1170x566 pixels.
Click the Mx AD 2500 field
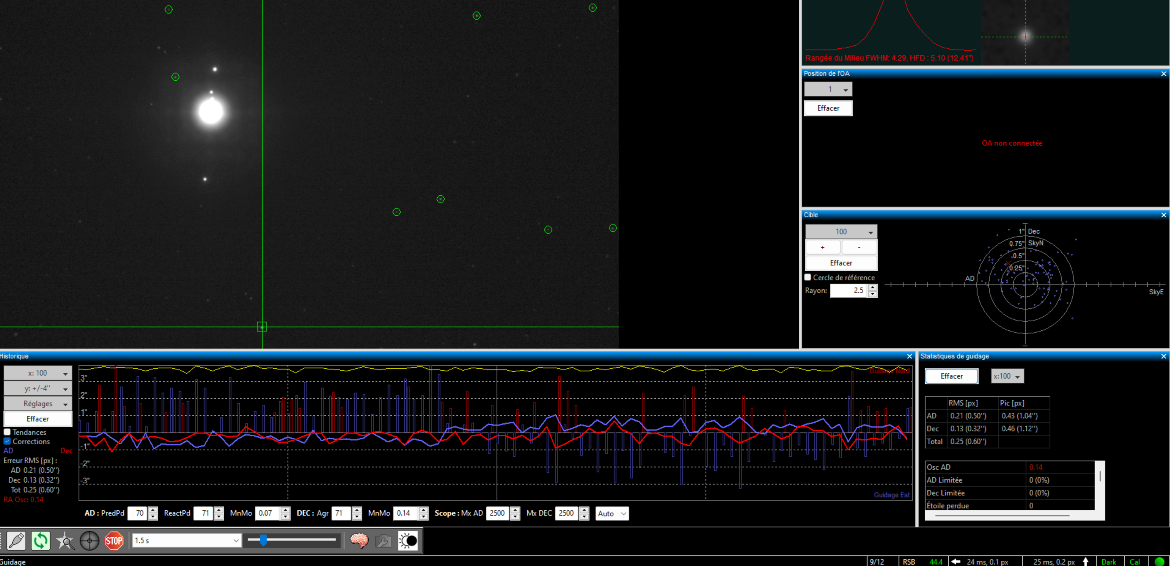496,513
